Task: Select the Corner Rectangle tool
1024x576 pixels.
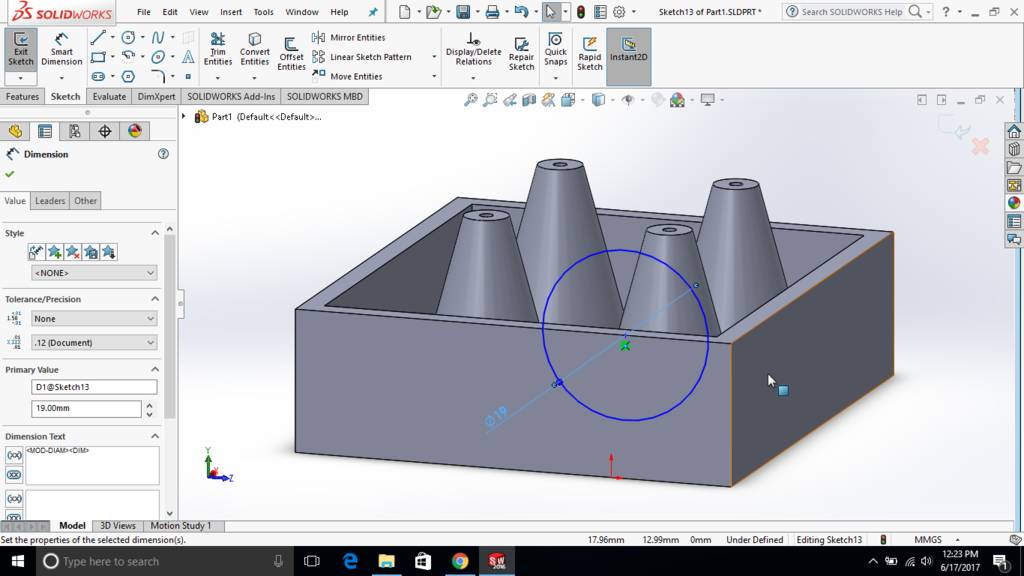Action: [x=98, y=57]
